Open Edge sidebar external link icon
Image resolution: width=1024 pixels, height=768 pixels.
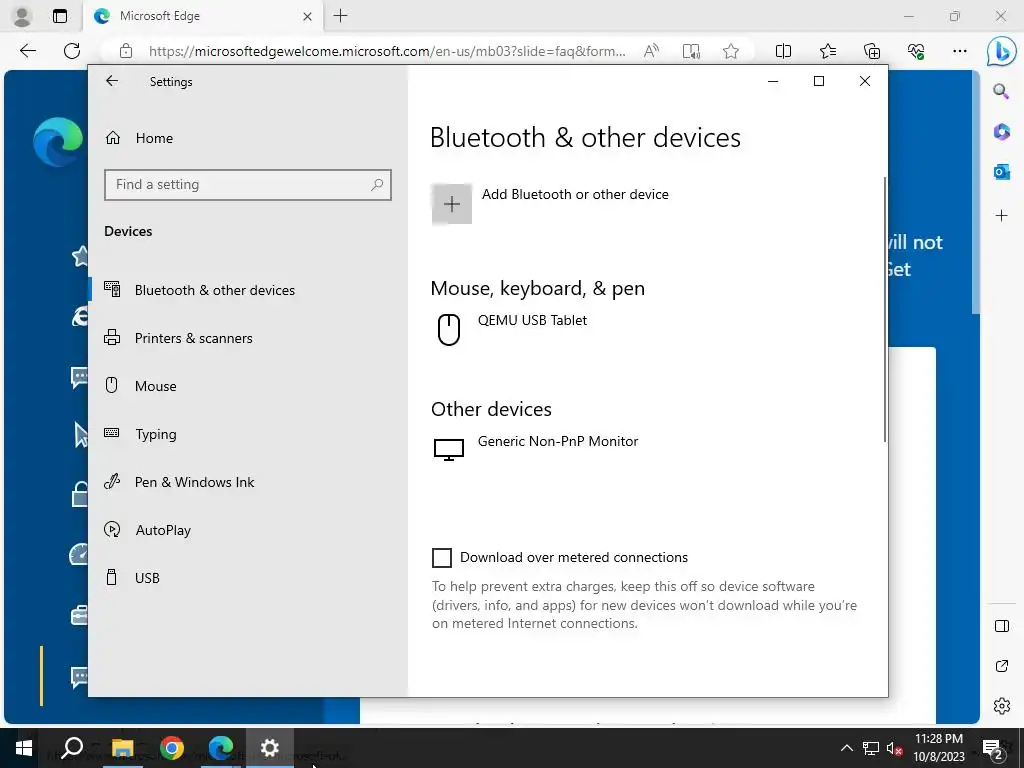pyautogui.click(x=1001, y=666)
